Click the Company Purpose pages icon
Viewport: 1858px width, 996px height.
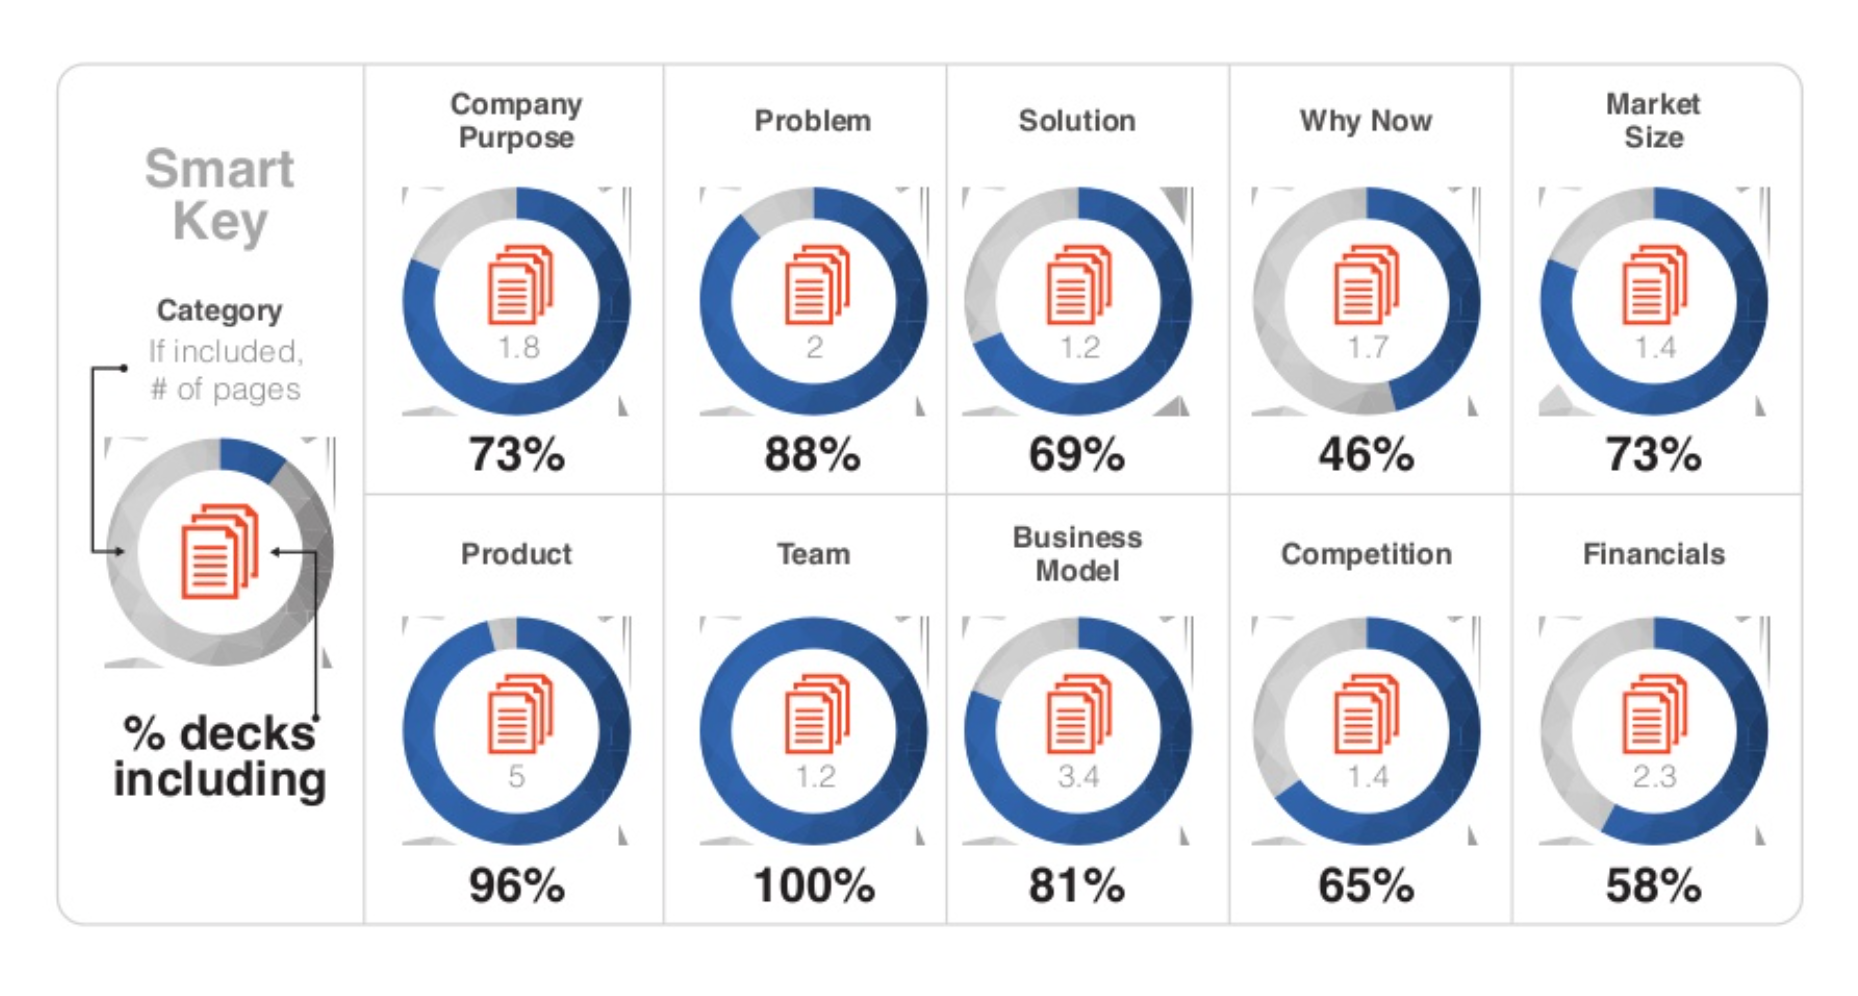click(x=520, y=285)
